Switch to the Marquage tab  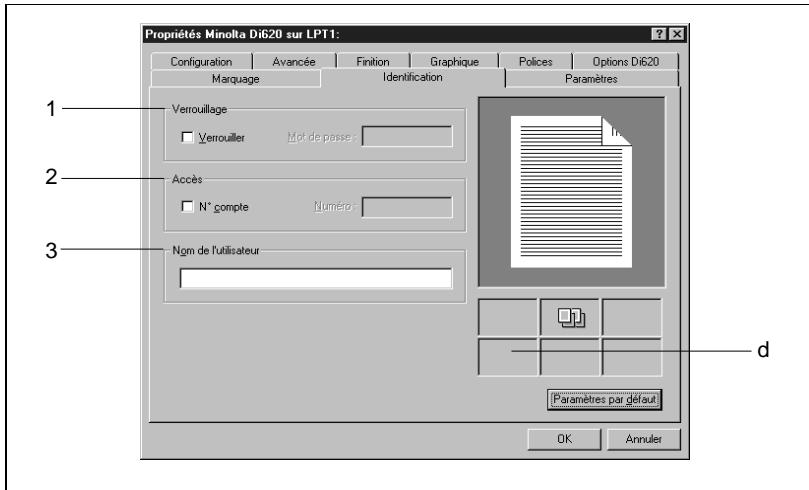click(236, 79)
